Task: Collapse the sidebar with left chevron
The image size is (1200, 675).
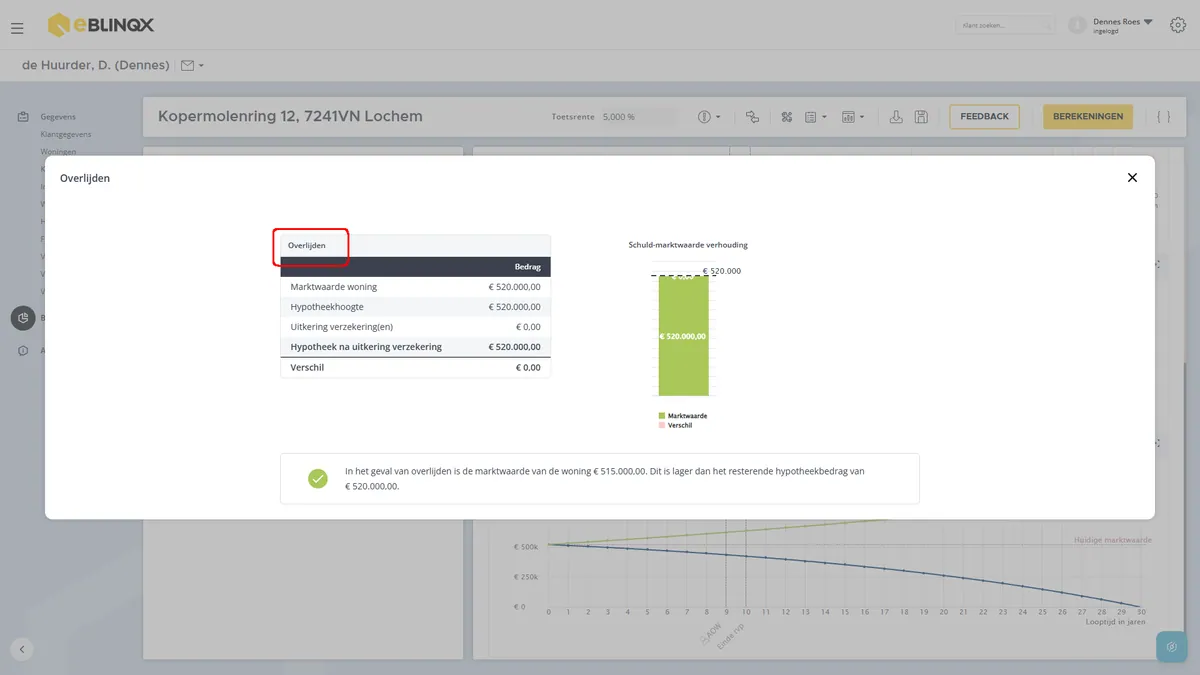Action: click(x=22, y=649)
